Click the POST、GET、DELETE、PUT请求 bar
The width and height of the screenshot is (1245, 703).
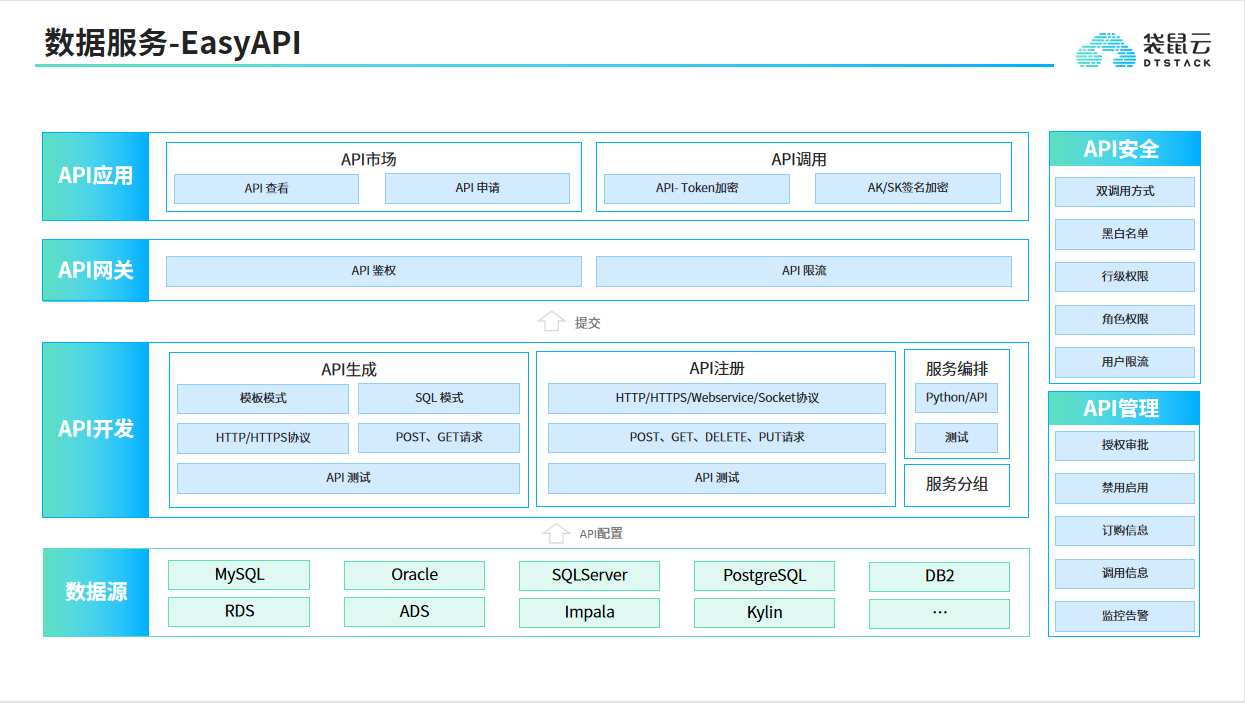point(717,438)
